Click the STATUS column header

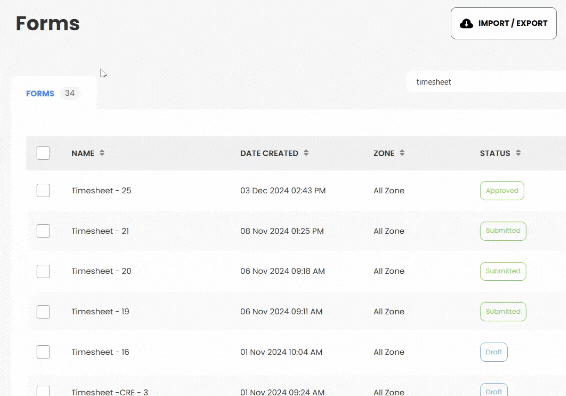pos(495,153)
